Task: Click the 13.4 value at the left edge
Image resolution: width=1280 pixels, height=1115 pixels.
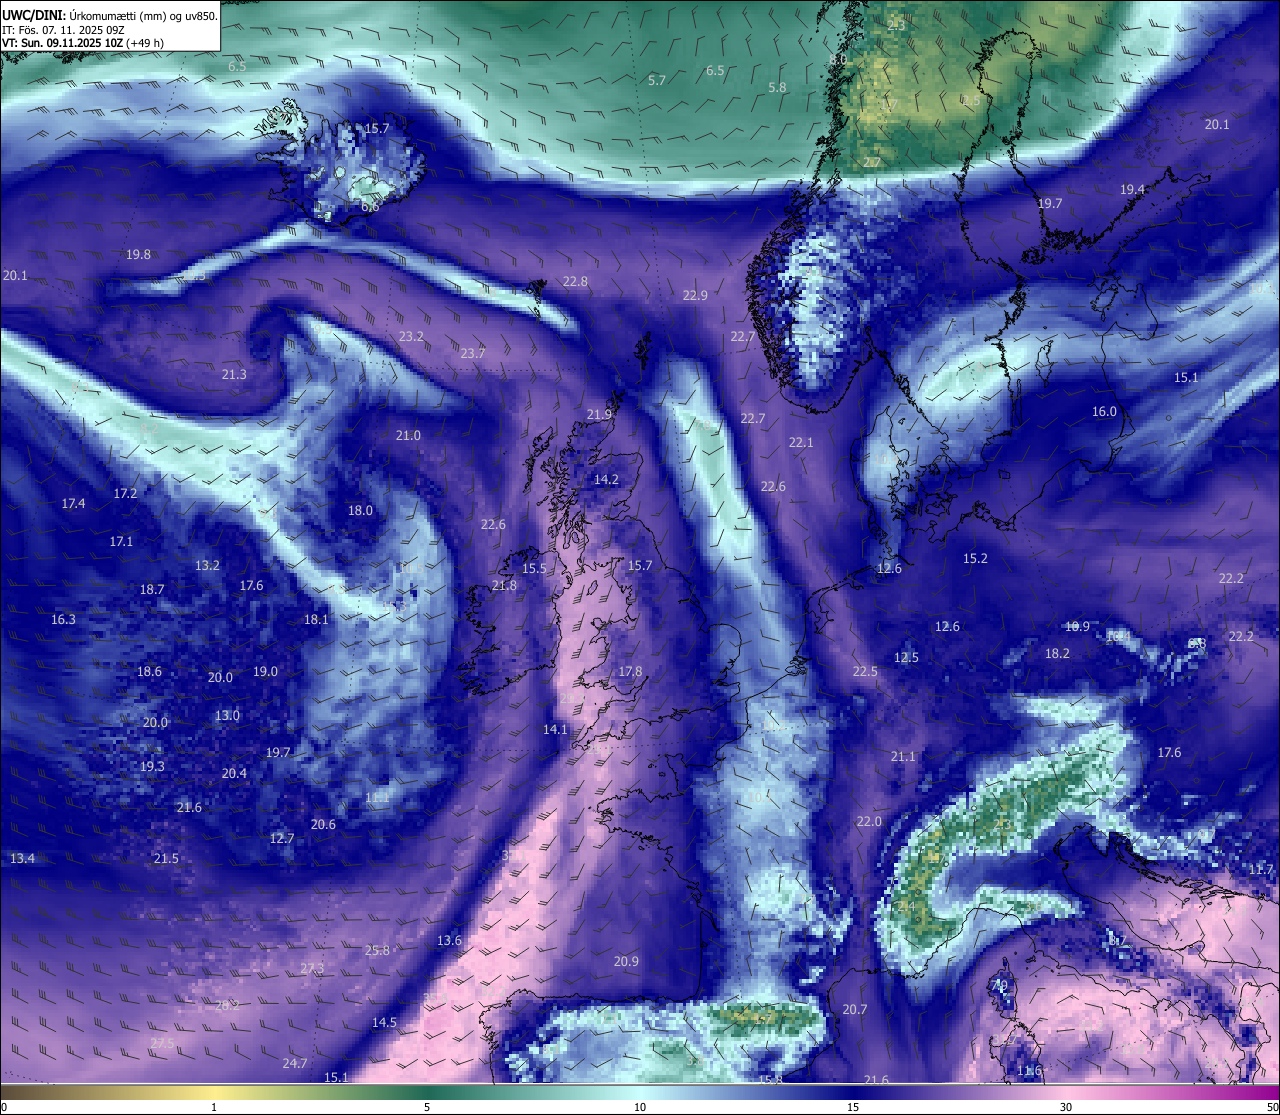Action: coord(22,859)
